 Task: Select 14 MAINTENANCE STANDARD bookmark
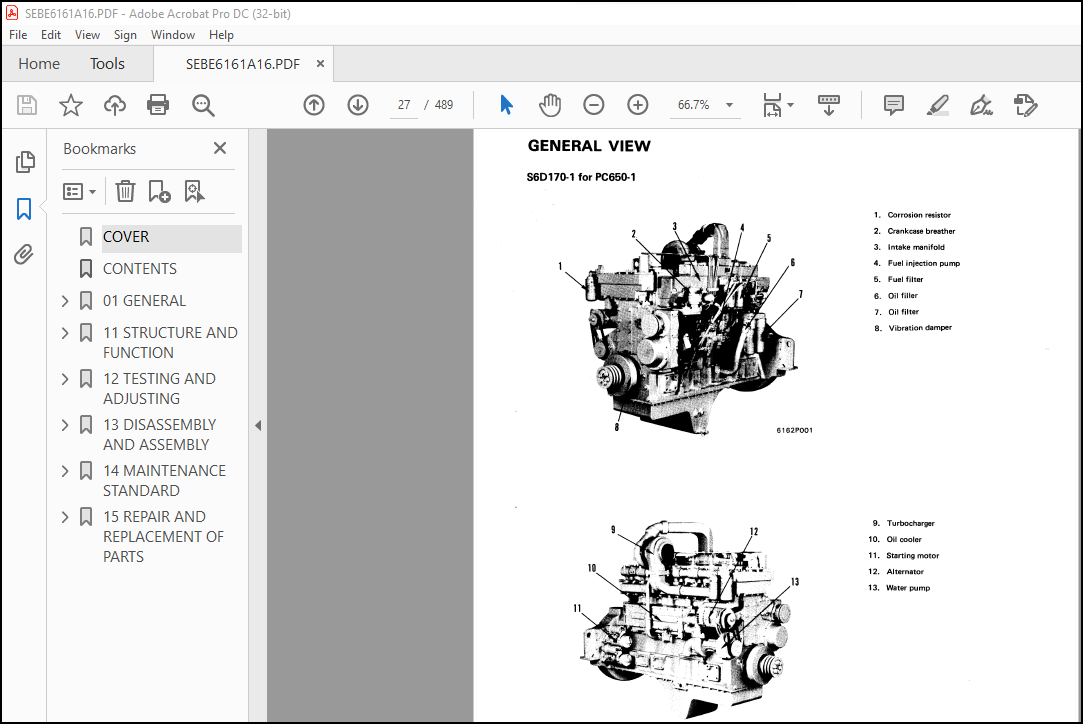coord(164,481)
